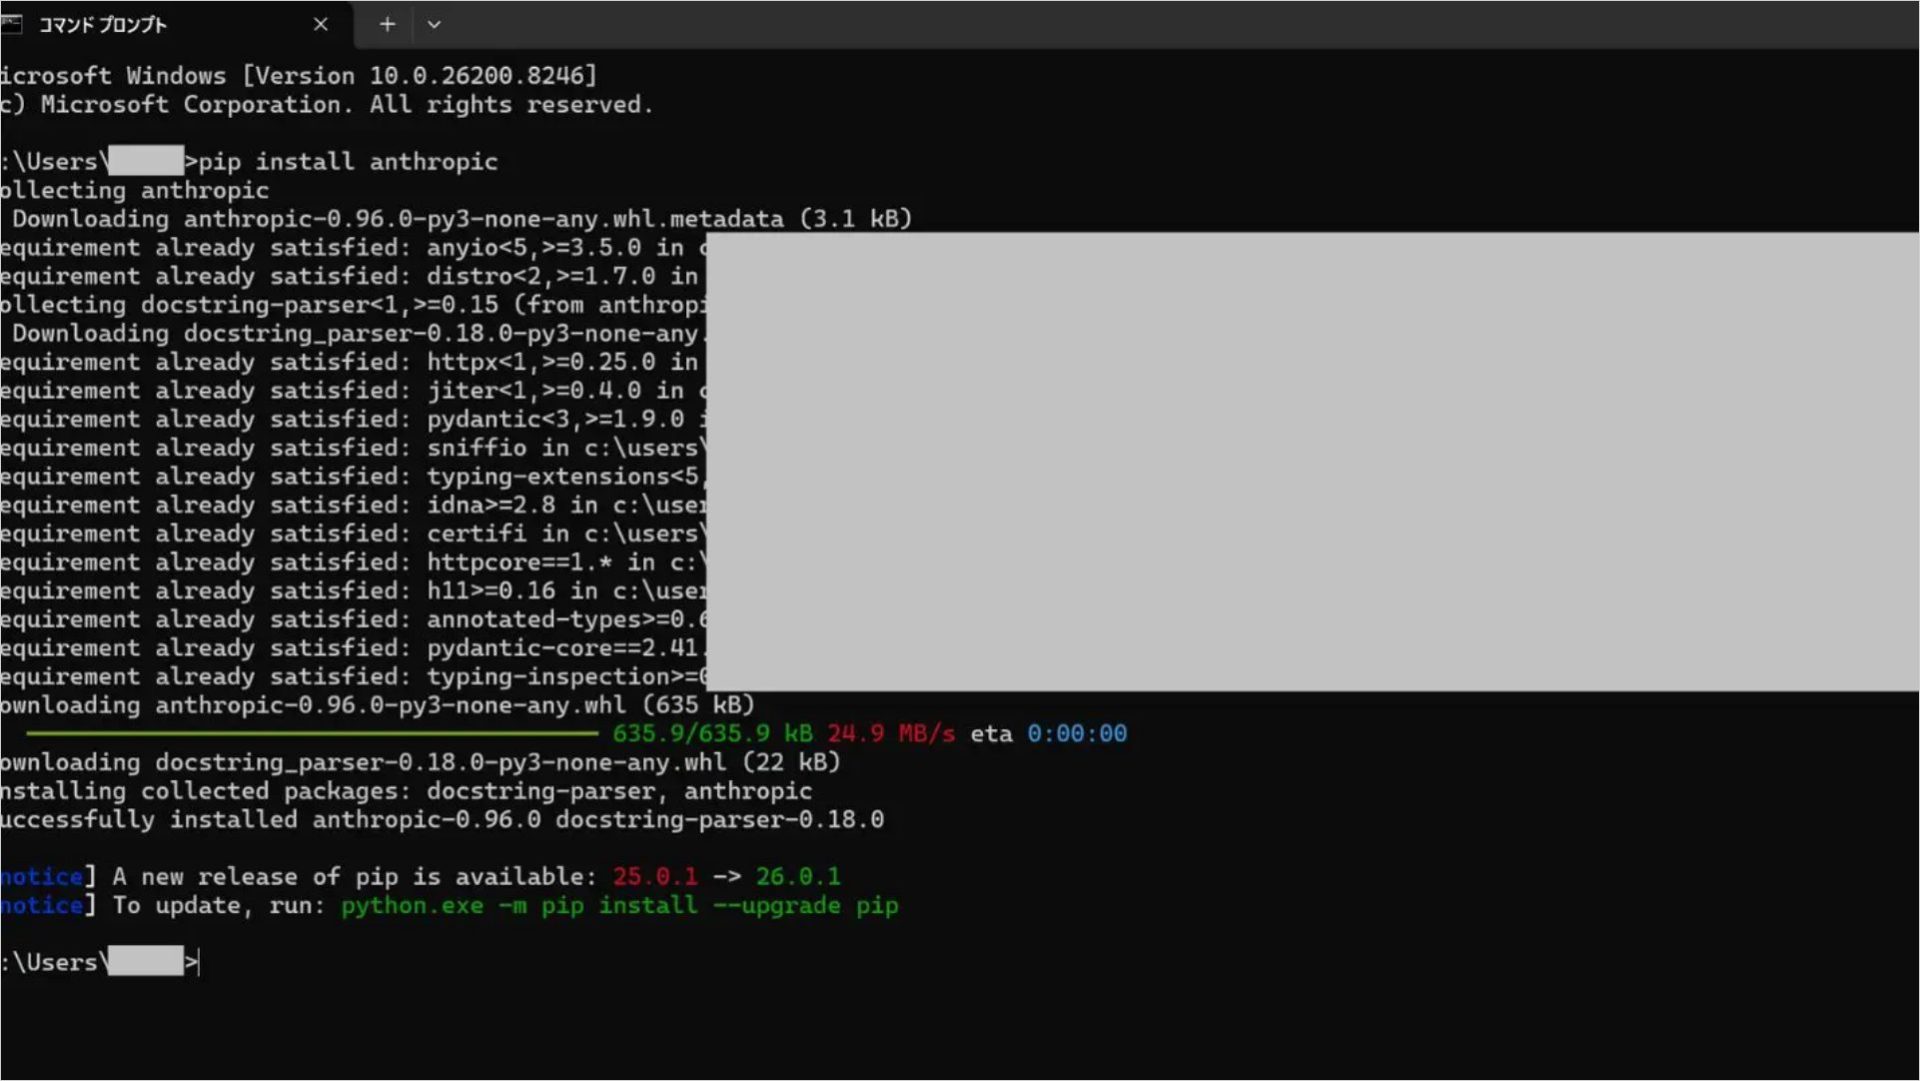Click the 'idna>=2.8' requirement text
This screenshot has width=1920, height=1081.
[x=491, y=506]
